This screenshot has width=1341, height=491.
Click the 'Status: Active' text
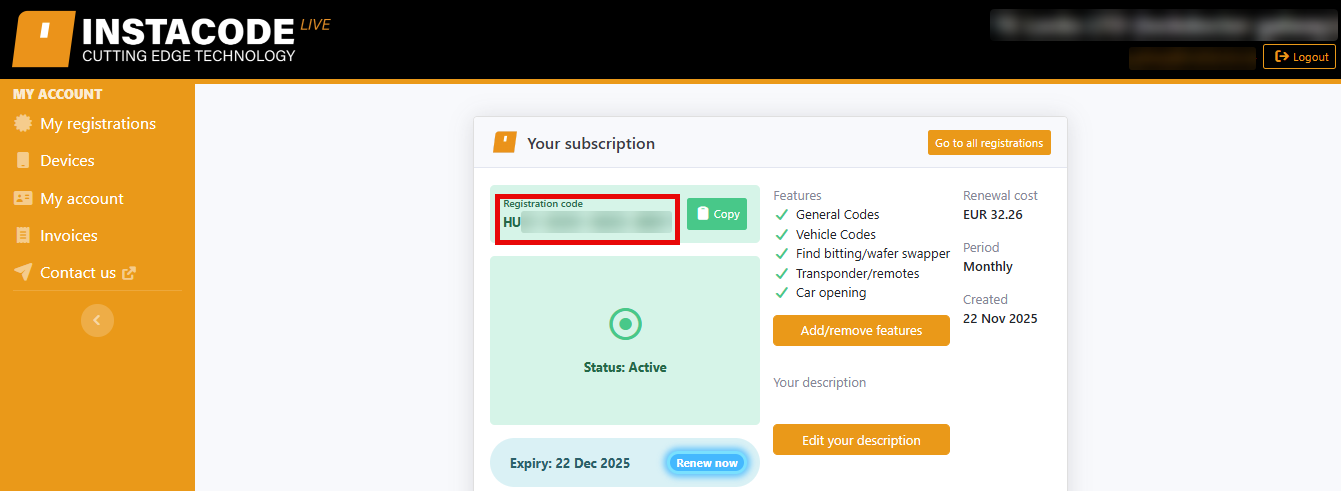(625, 367)
